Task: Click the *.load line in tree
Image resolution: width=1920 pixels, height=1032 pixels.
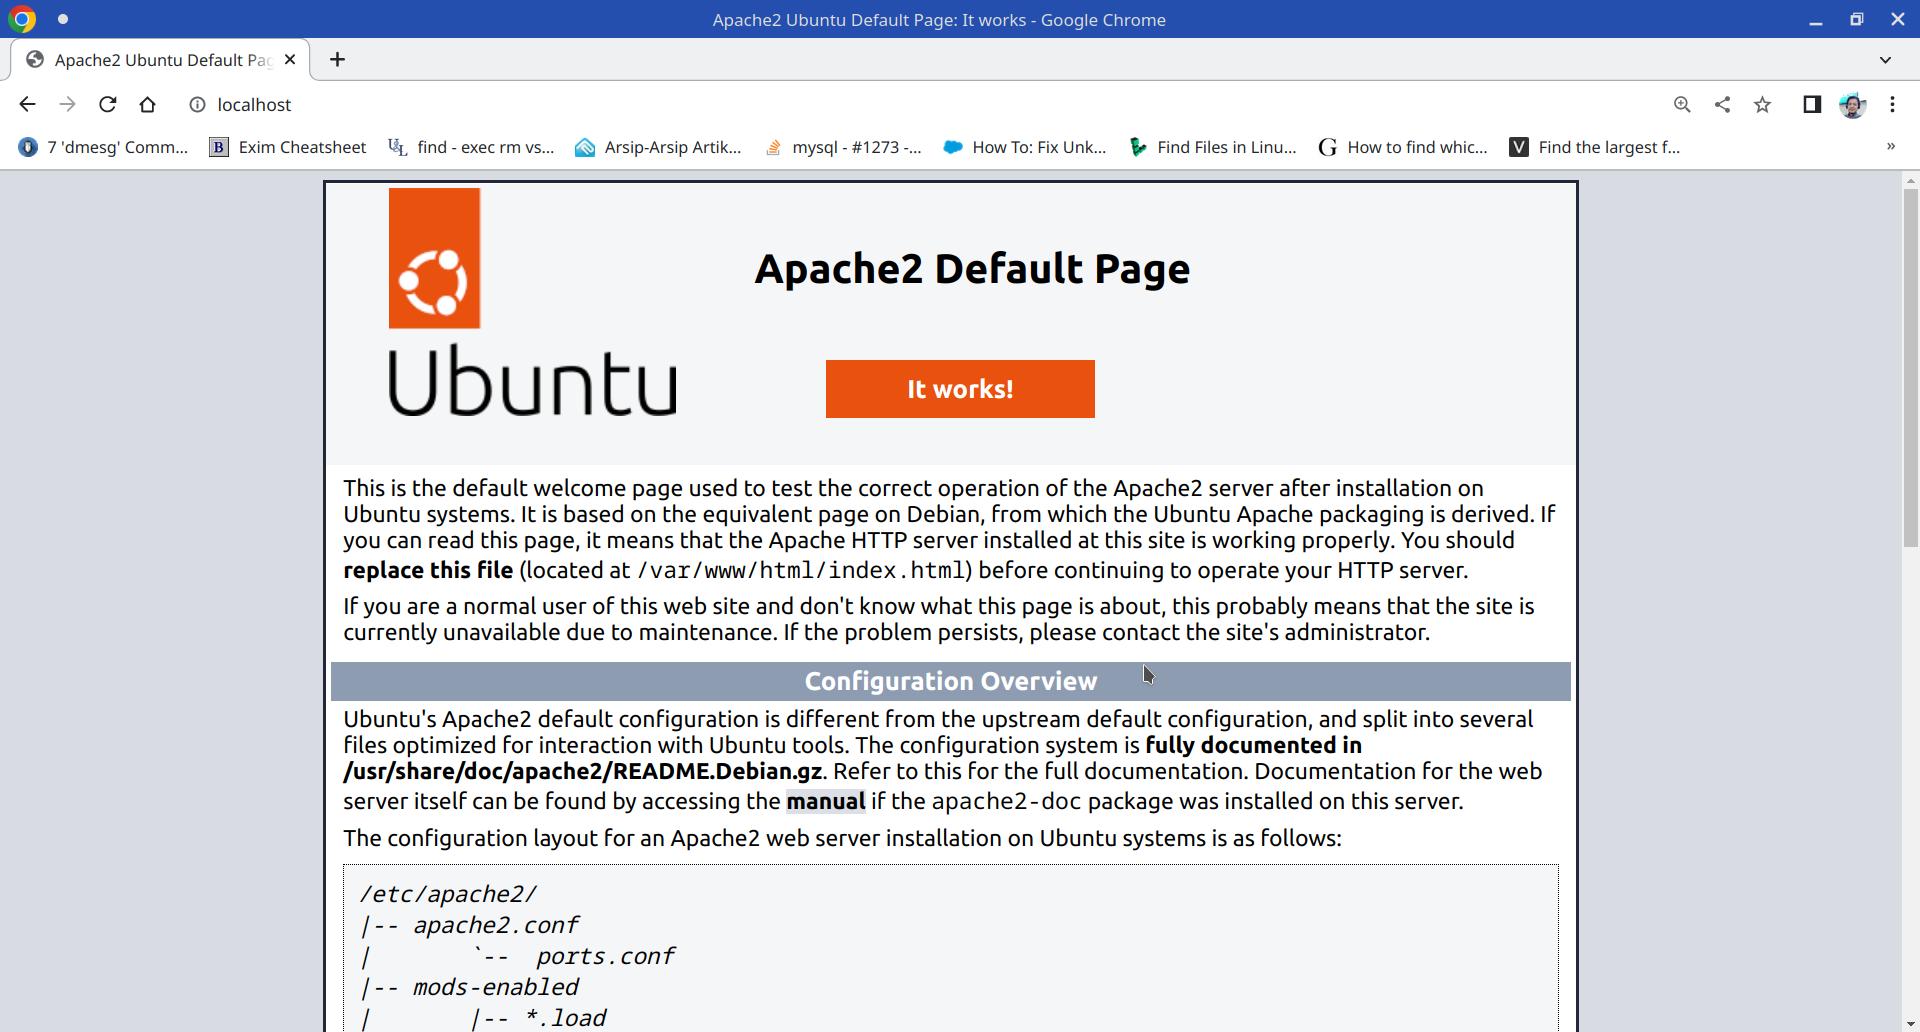Action: click(x=565, y=1018)
